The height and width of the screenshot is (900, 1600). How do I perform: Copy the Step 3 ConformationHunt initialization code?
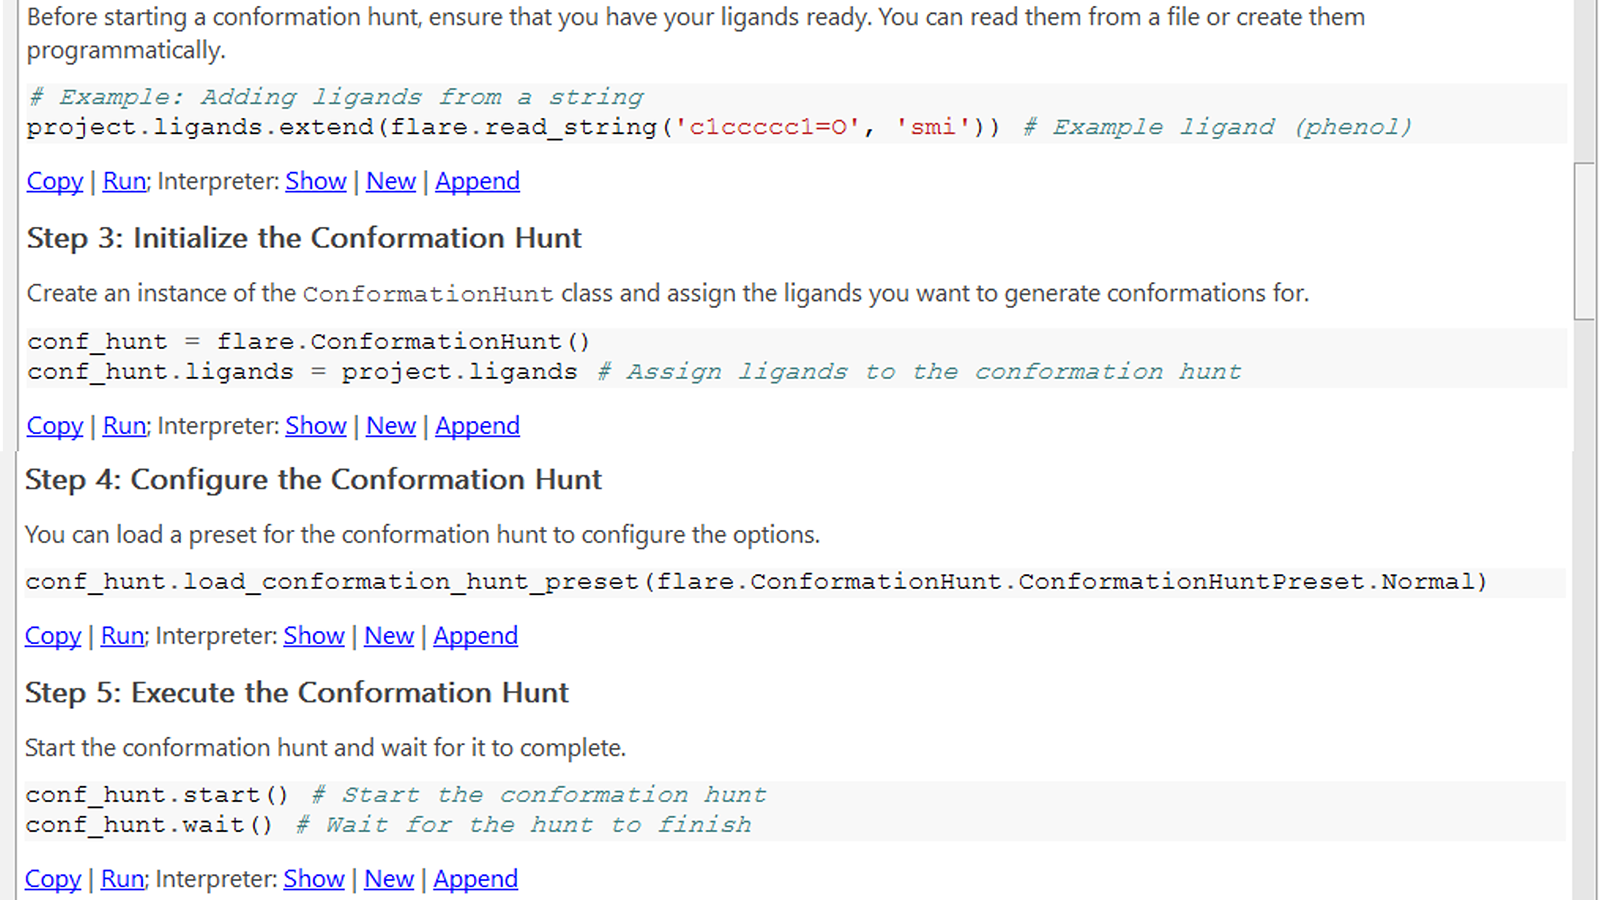55,426
